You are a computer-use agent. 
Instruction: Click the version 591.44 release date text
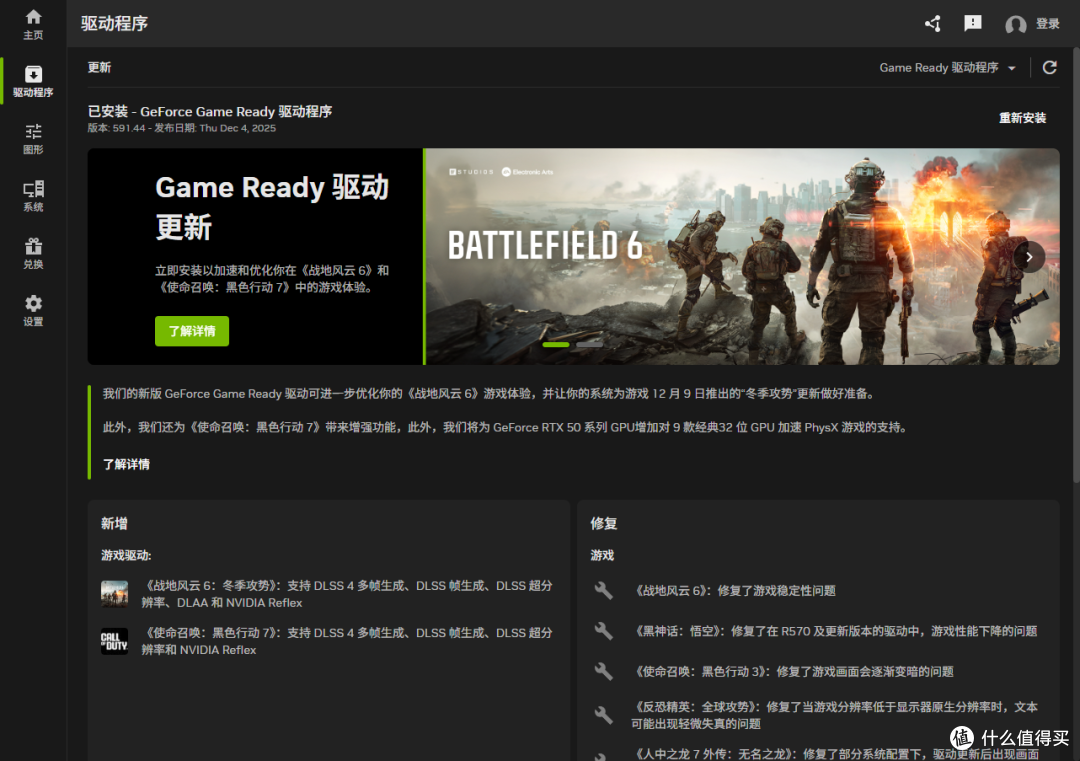[x=181, y=128]
